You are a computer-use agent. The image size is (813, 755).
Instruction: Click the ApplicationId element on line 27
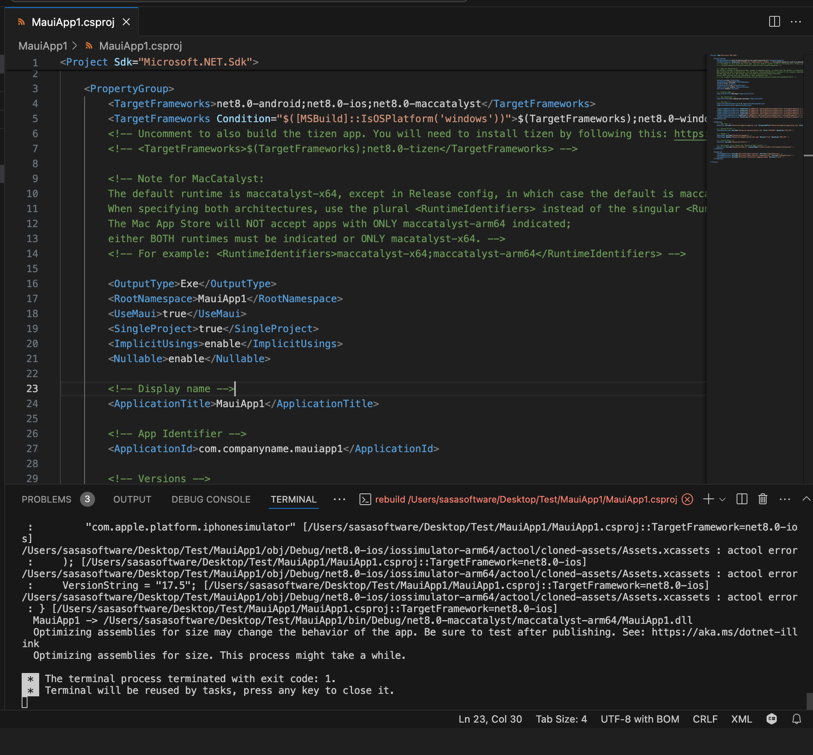[273, 449]
